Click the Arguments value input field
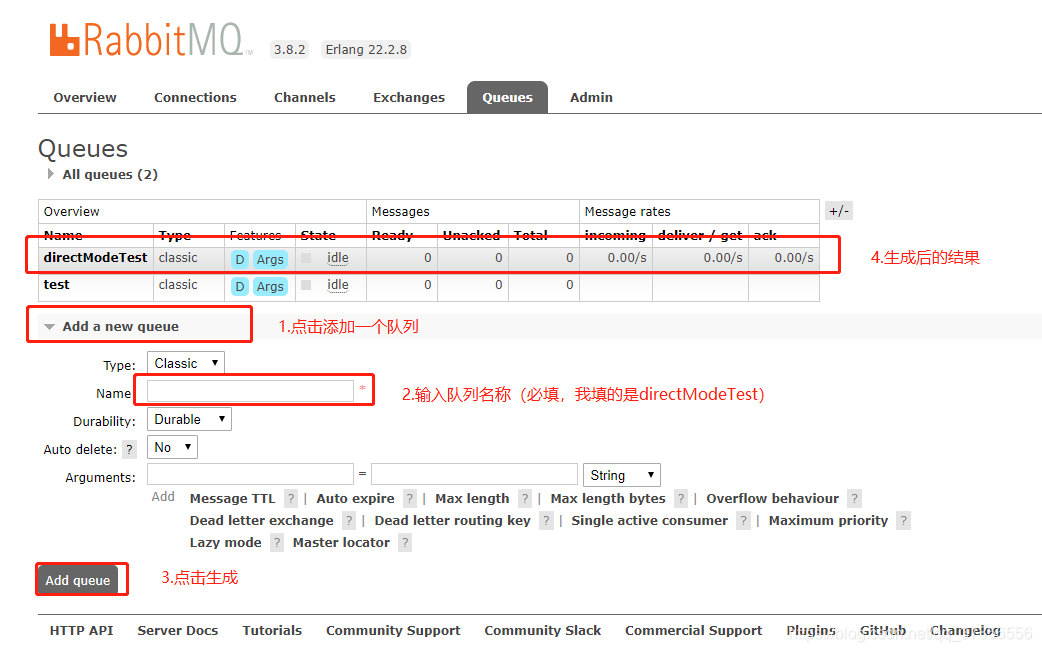1042x652 pixels. click(474, 475)
